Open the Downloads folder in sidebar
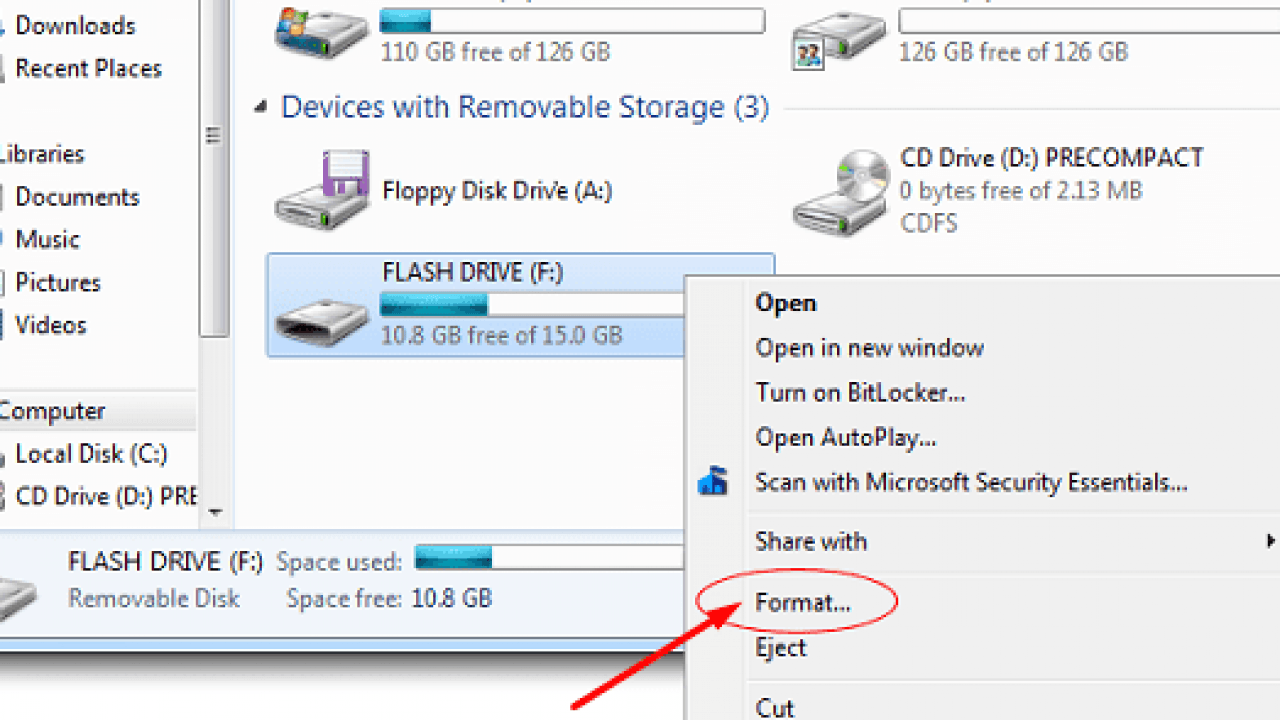This screenshot has width=1280, height=720. pyautogui.click(x=75, y=25)
